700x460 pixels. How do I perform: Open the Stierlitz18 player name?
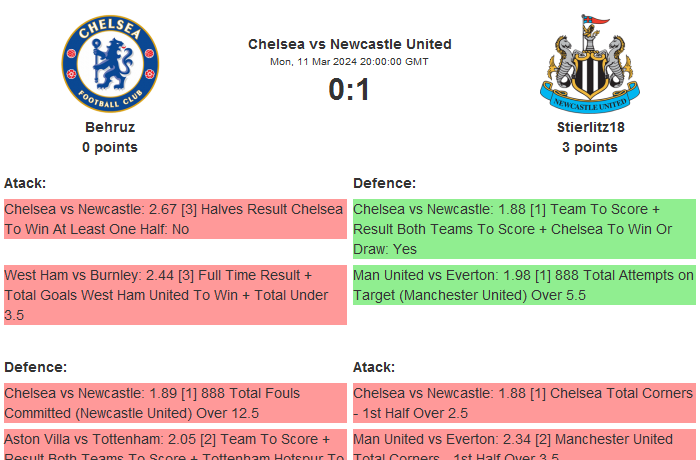click(589, 127)
